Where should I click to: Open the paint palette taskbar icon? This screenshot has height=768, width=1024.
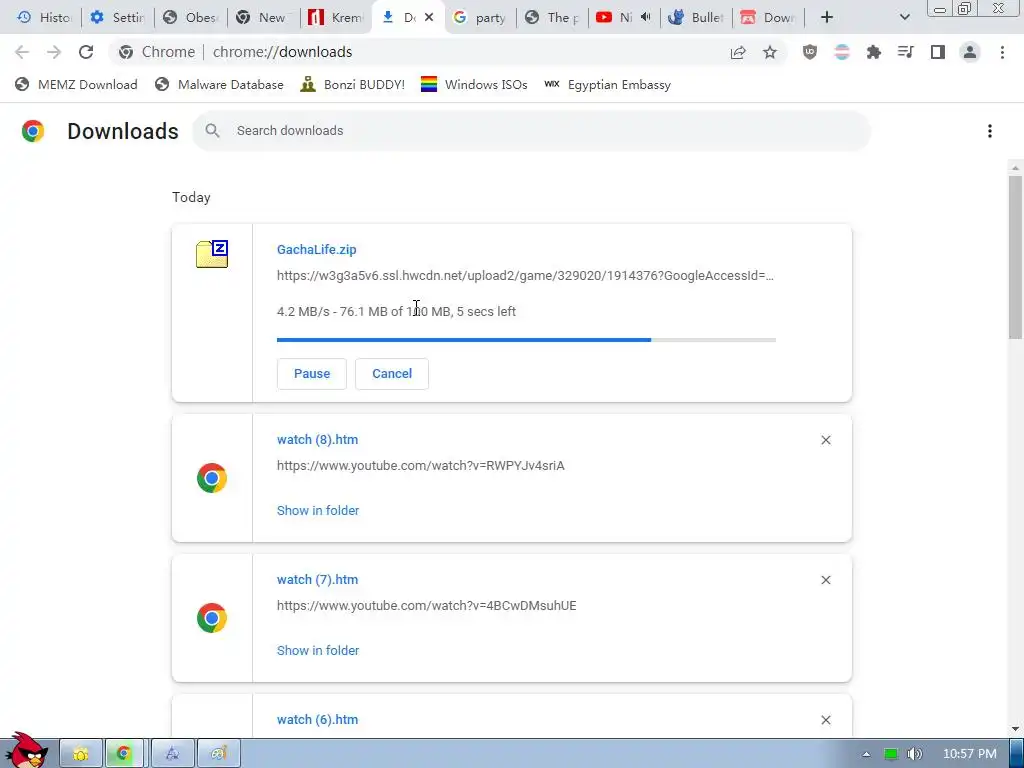[x=219, y=754]
